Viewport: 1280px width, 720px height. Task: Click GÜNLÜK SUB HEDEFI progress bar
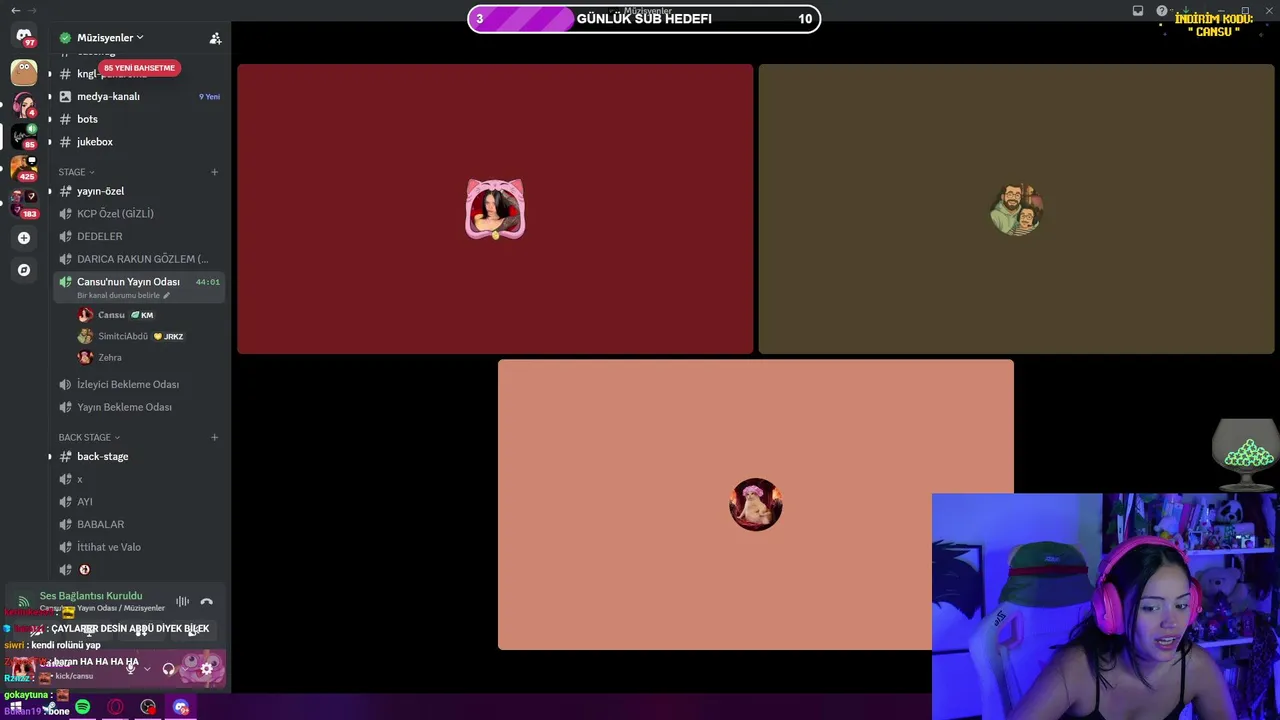click(644, 19)
